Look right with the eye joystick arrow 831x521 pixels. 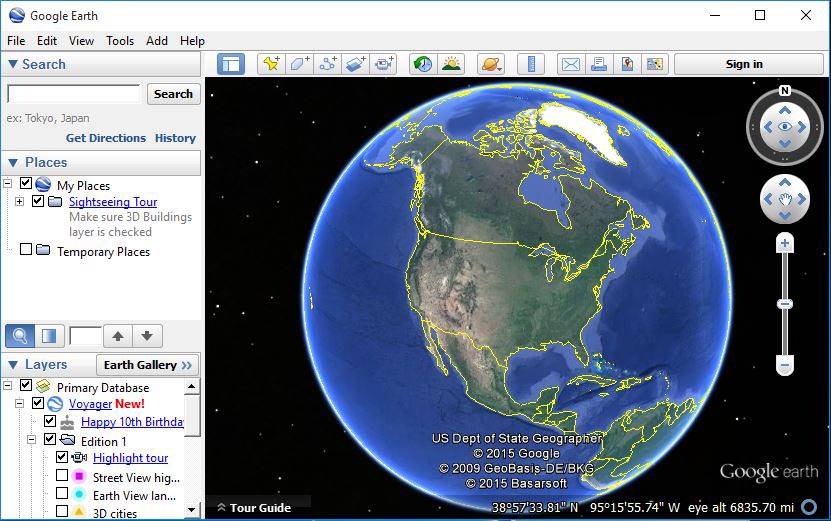(x=802, y=127)
